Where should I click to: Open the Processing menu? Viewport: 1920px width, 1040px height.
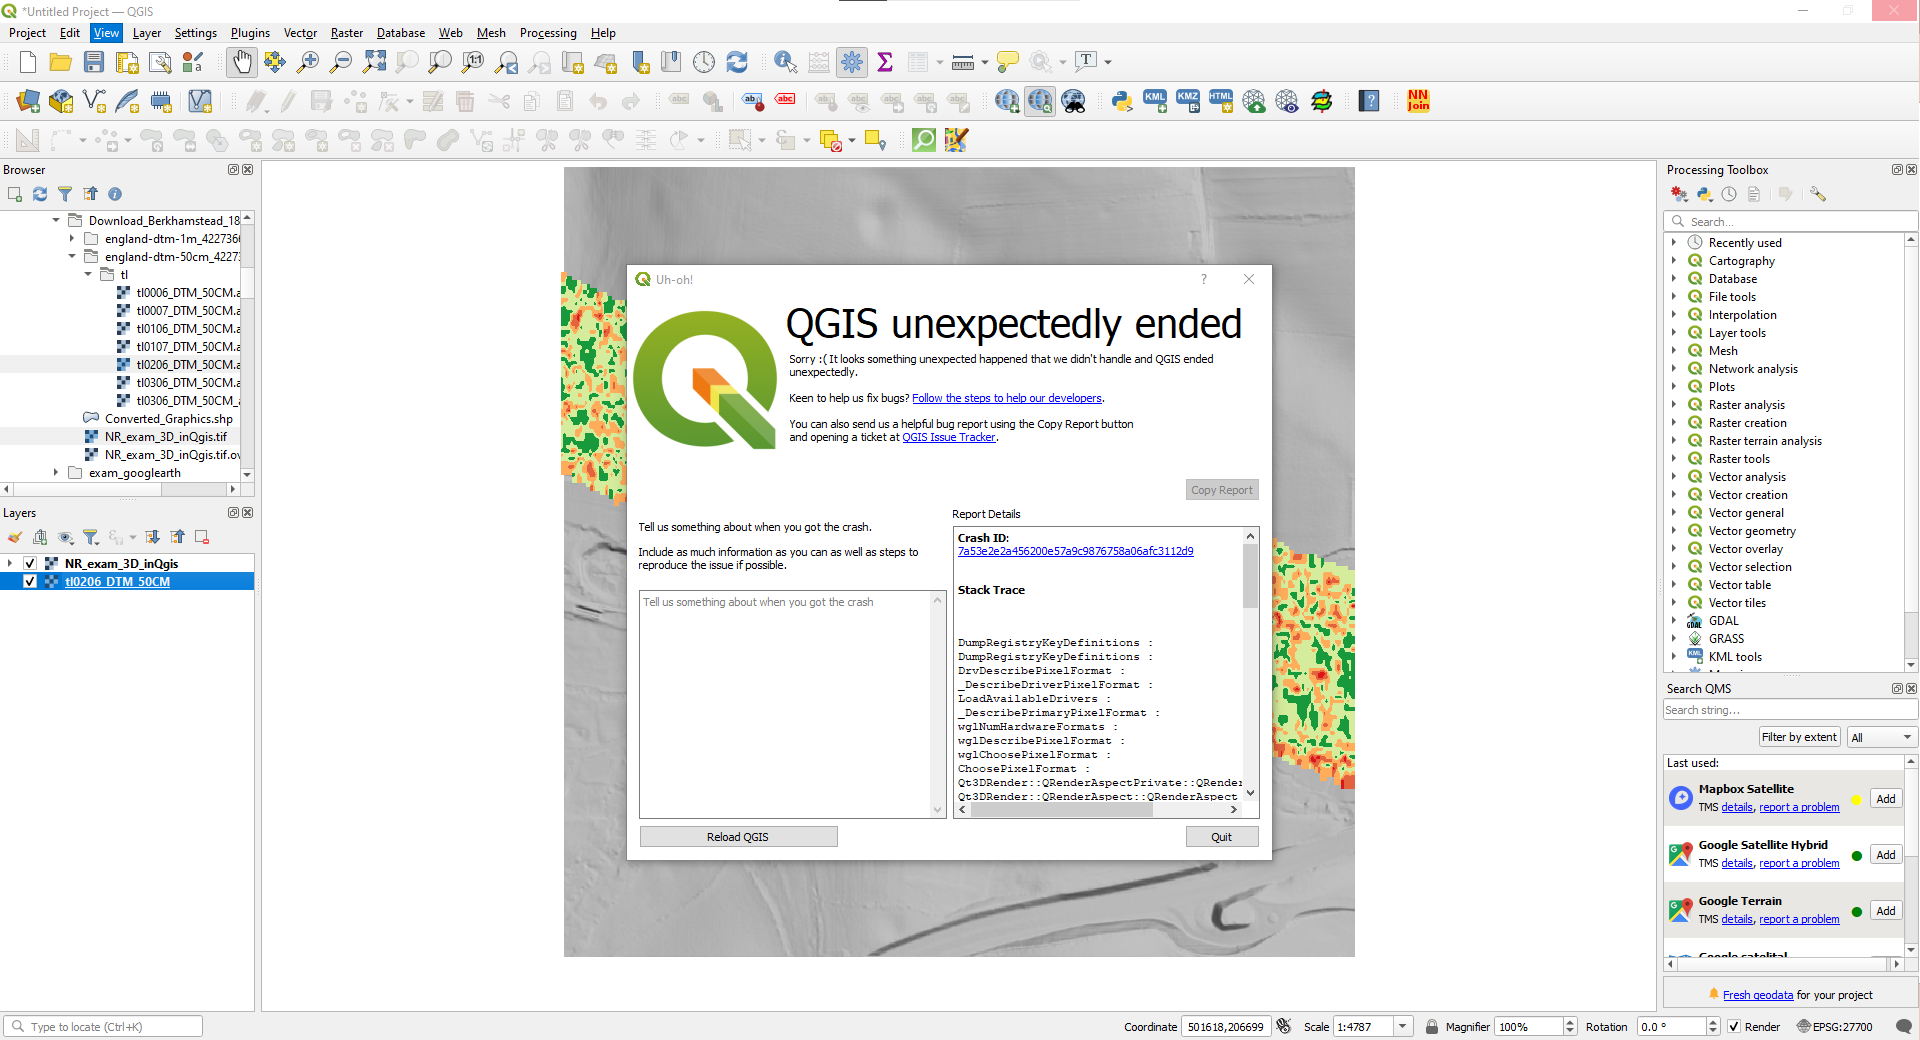click(x=548, y=33)
